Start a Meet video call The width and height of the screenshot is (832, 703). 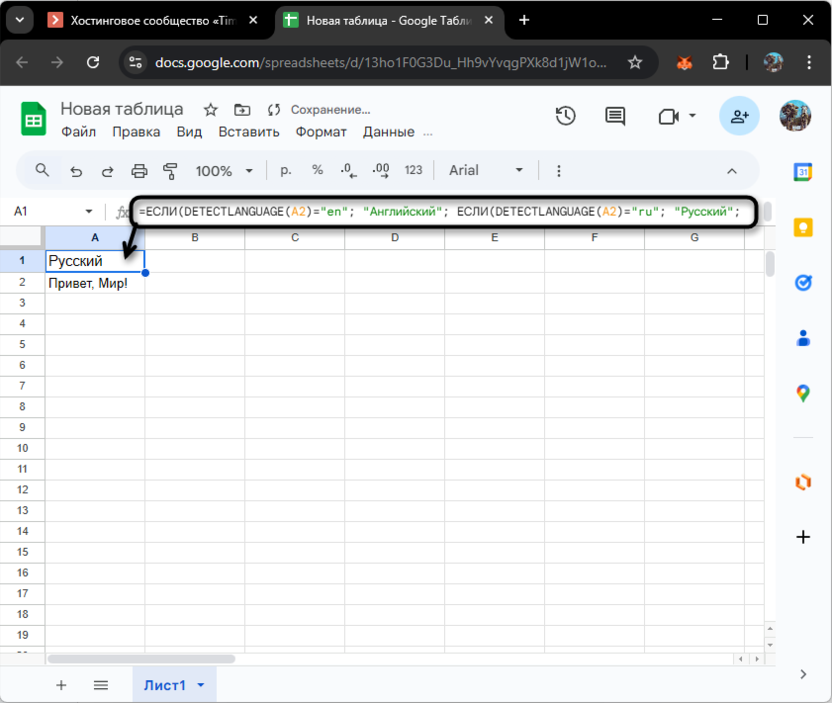pos(669,116)
